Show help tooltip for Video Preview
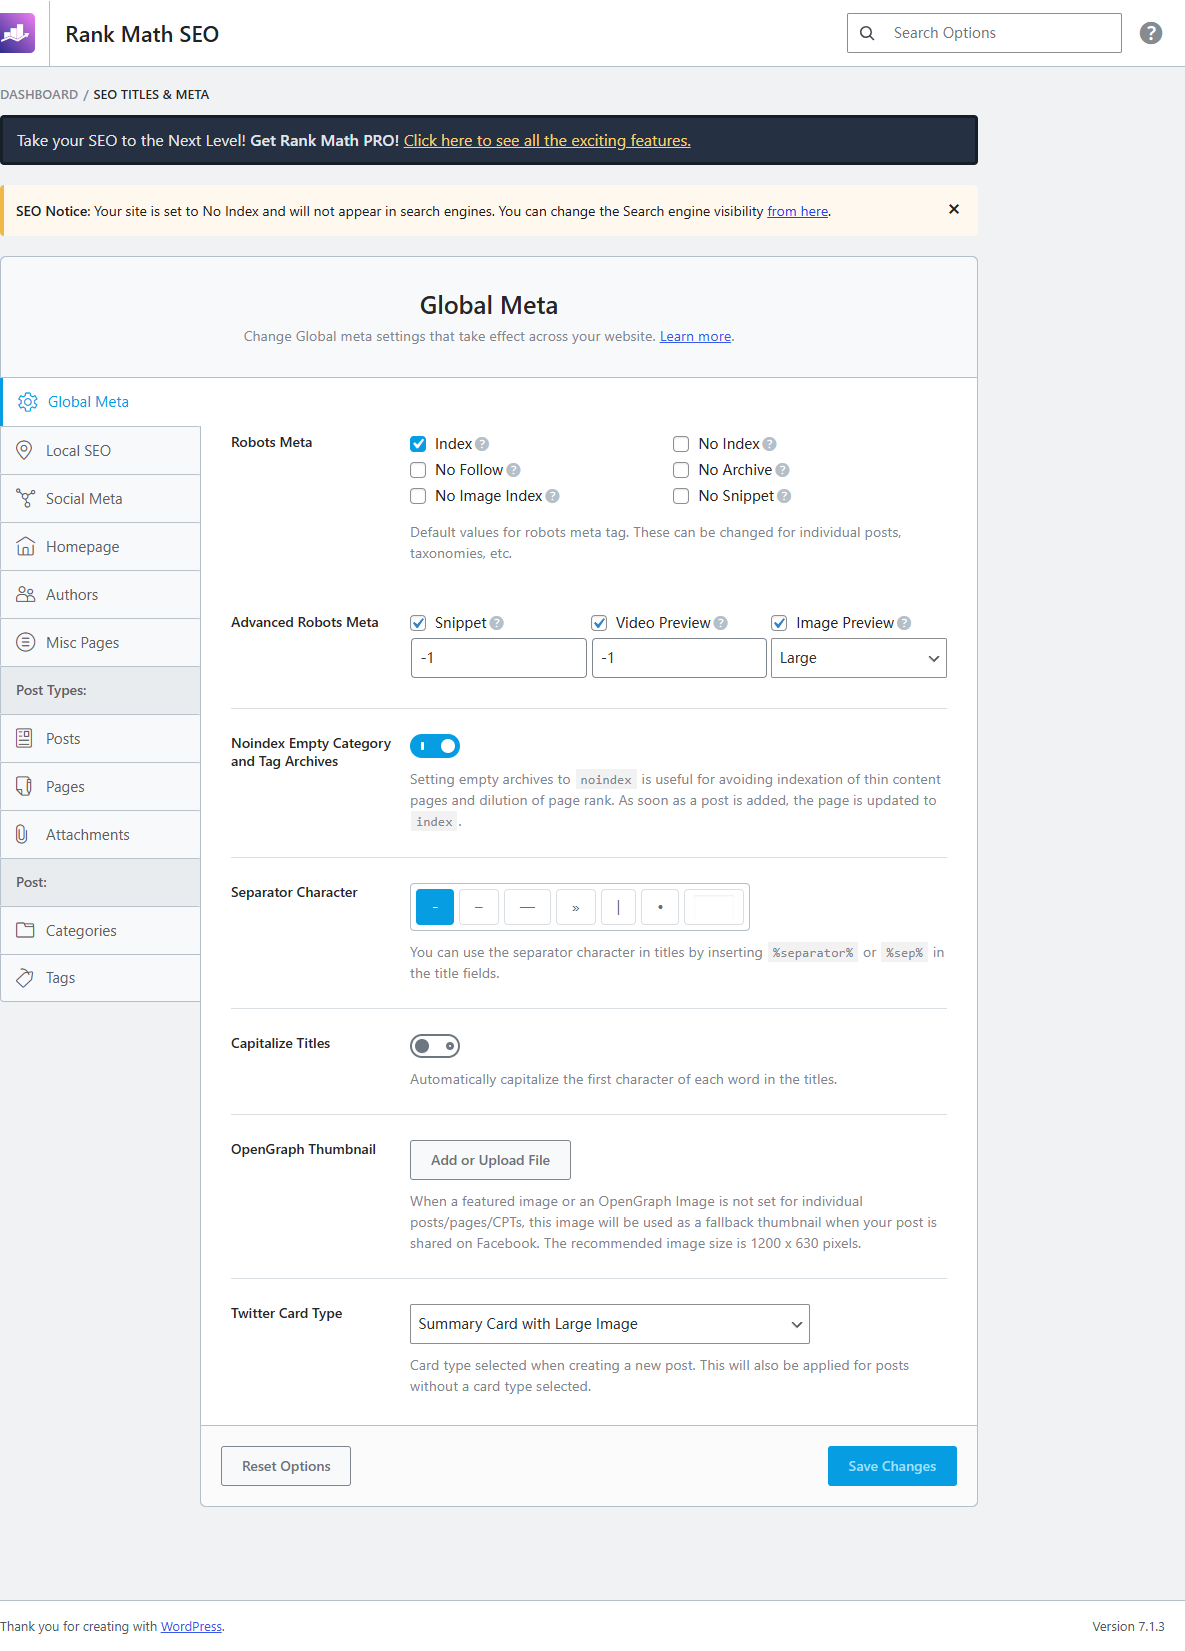 coord(720,623)
